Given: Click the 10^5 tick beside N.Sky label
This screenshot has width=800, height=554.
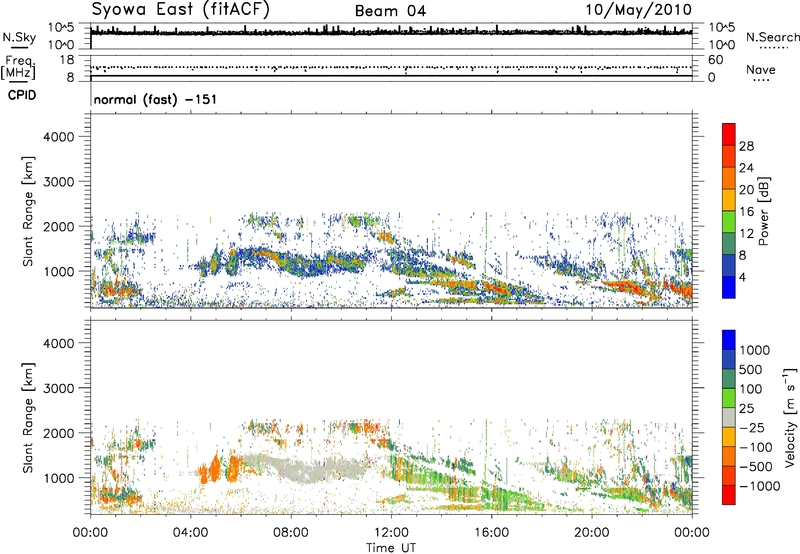Looking at the screenshot, I should click(61, 28).
